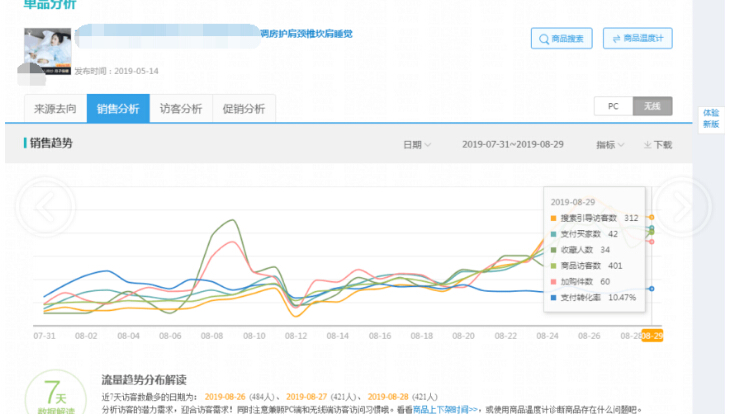Click the blue 支付转化率 legend swatch

click(x=553, y=297)
